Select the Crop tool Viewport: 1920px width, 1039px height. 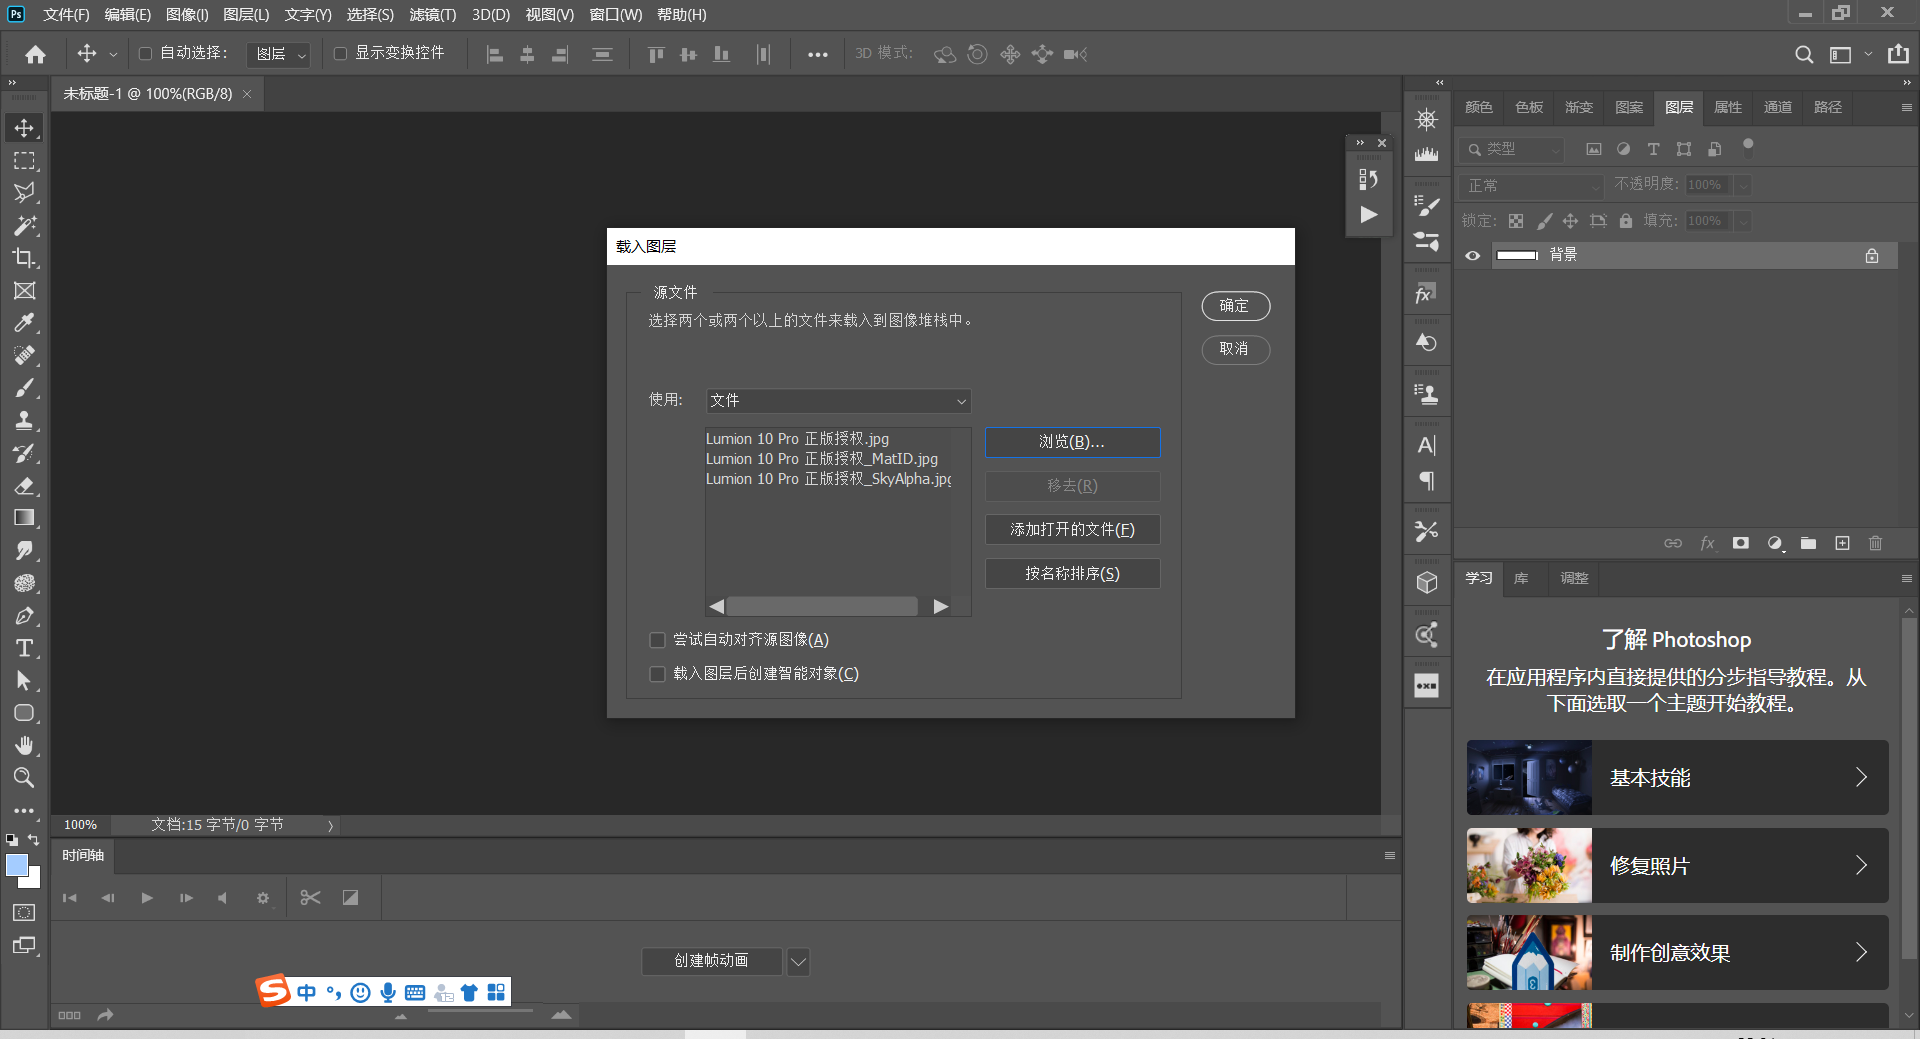pyautogui.click(x=24, y=258)
